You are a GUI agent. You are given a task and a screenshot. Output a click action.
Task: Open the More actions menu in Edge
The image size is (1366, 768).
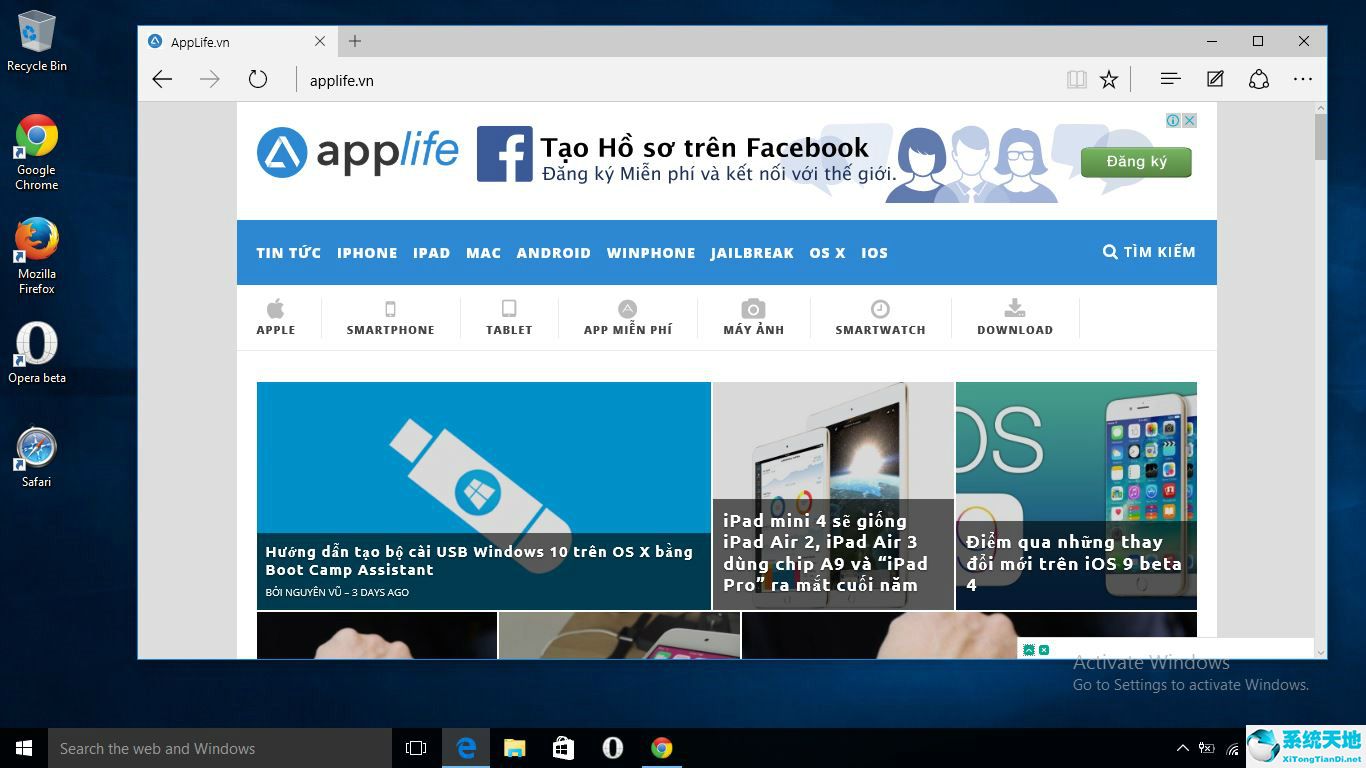1303,79
